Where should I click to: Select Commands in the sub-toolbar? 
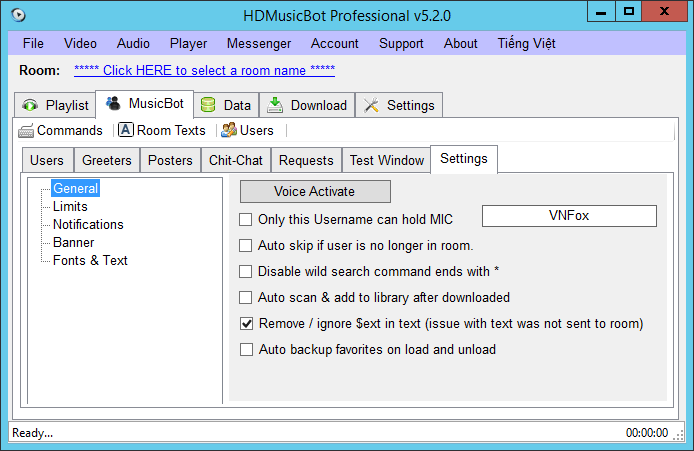(x=61, y=131)
